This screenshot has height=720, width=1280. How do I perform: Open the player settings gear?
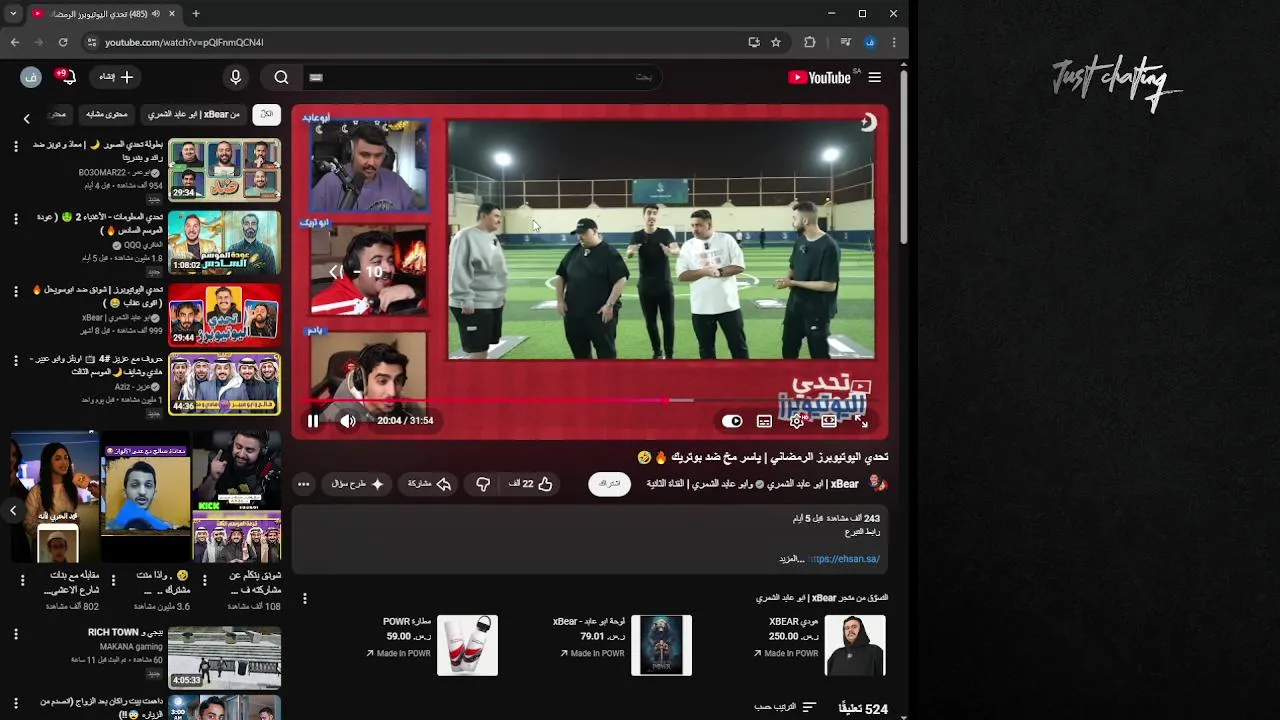tap(797, 421)
